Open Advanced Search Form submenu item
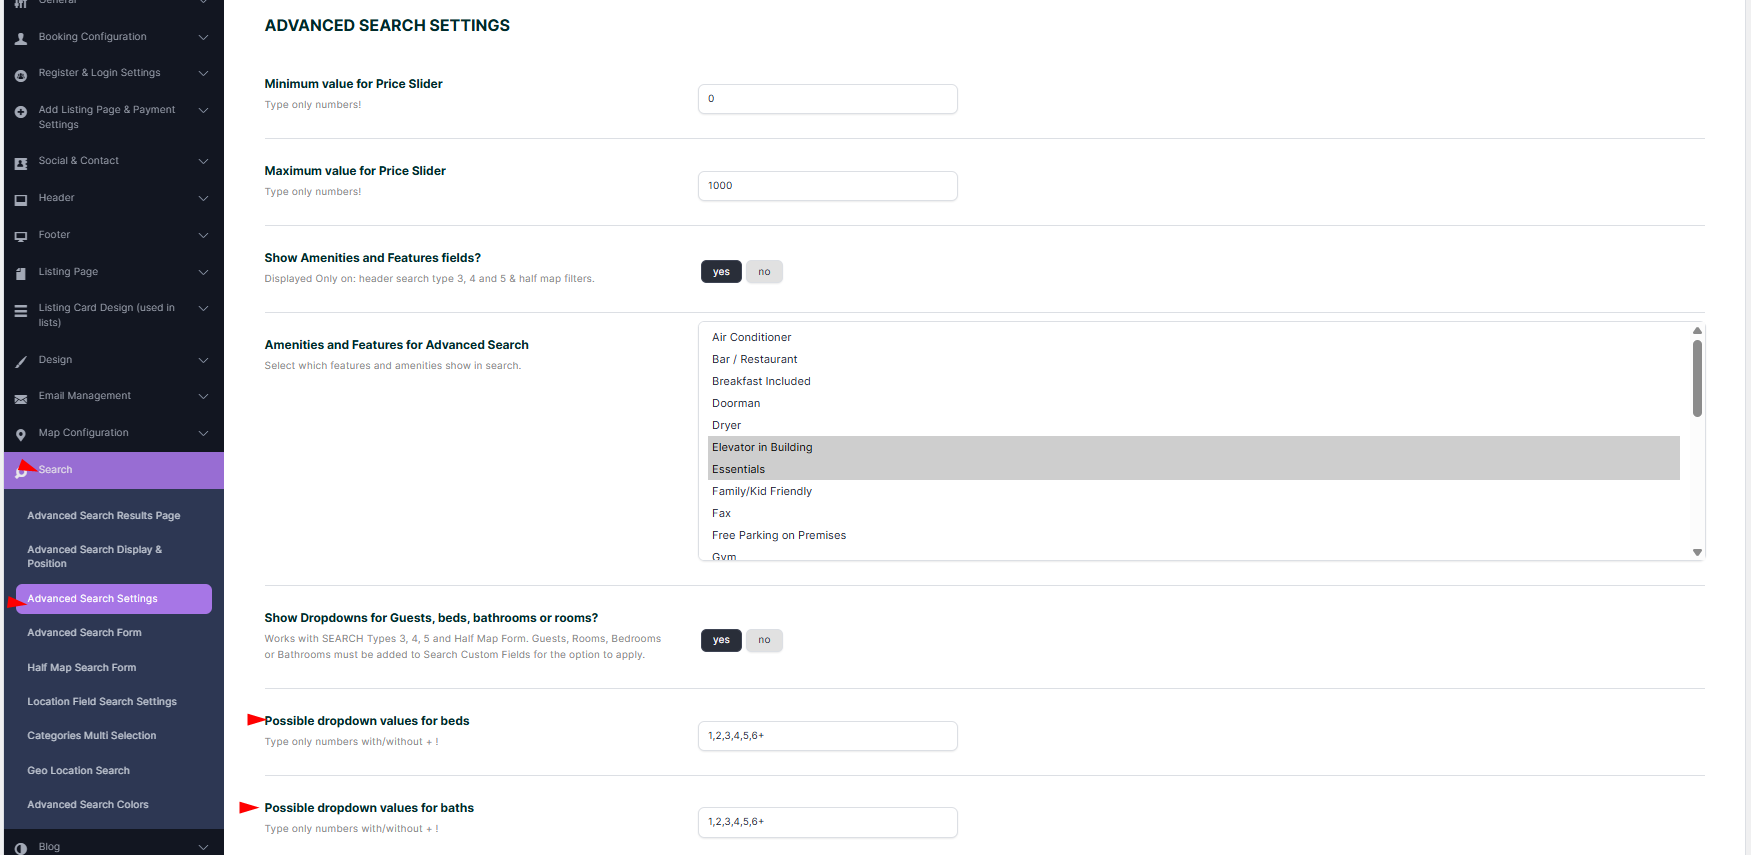 [84, 633]
